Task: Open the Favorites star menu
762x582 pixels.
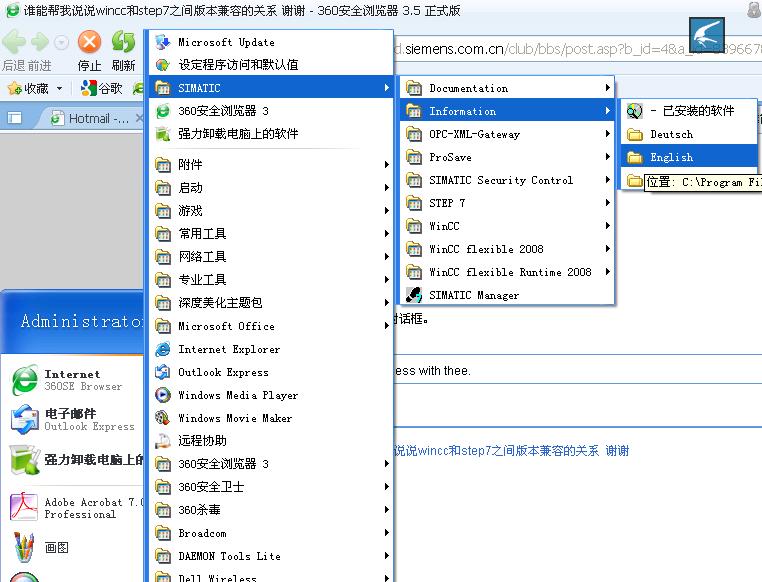Action: [15, 88]
